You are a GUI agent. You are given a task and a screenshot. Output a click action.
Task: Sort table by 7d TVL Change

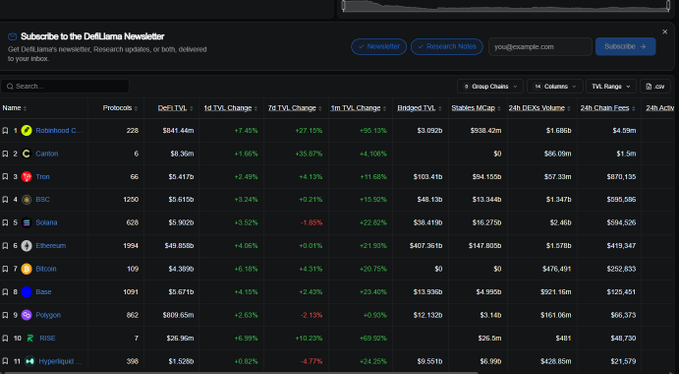click(x=295, y=108)
